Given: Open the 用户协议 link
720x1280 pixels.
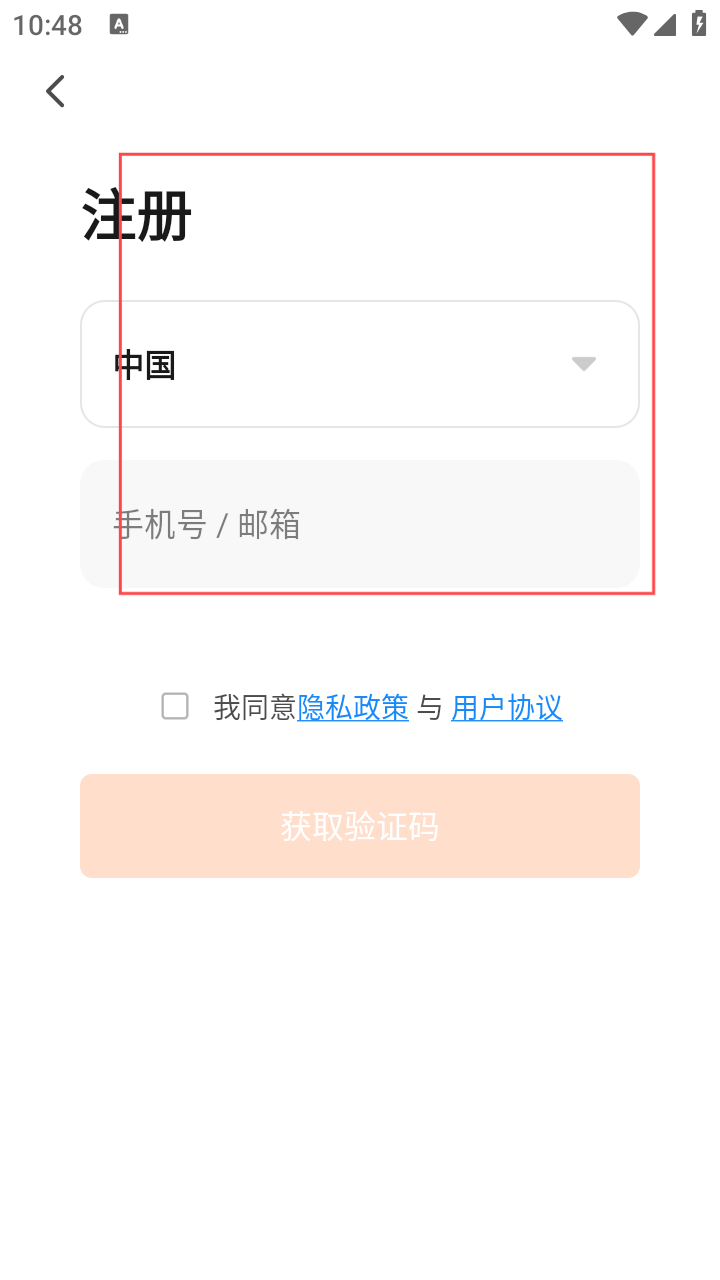Looking at the screenshot, I should [x=507, y=708].
